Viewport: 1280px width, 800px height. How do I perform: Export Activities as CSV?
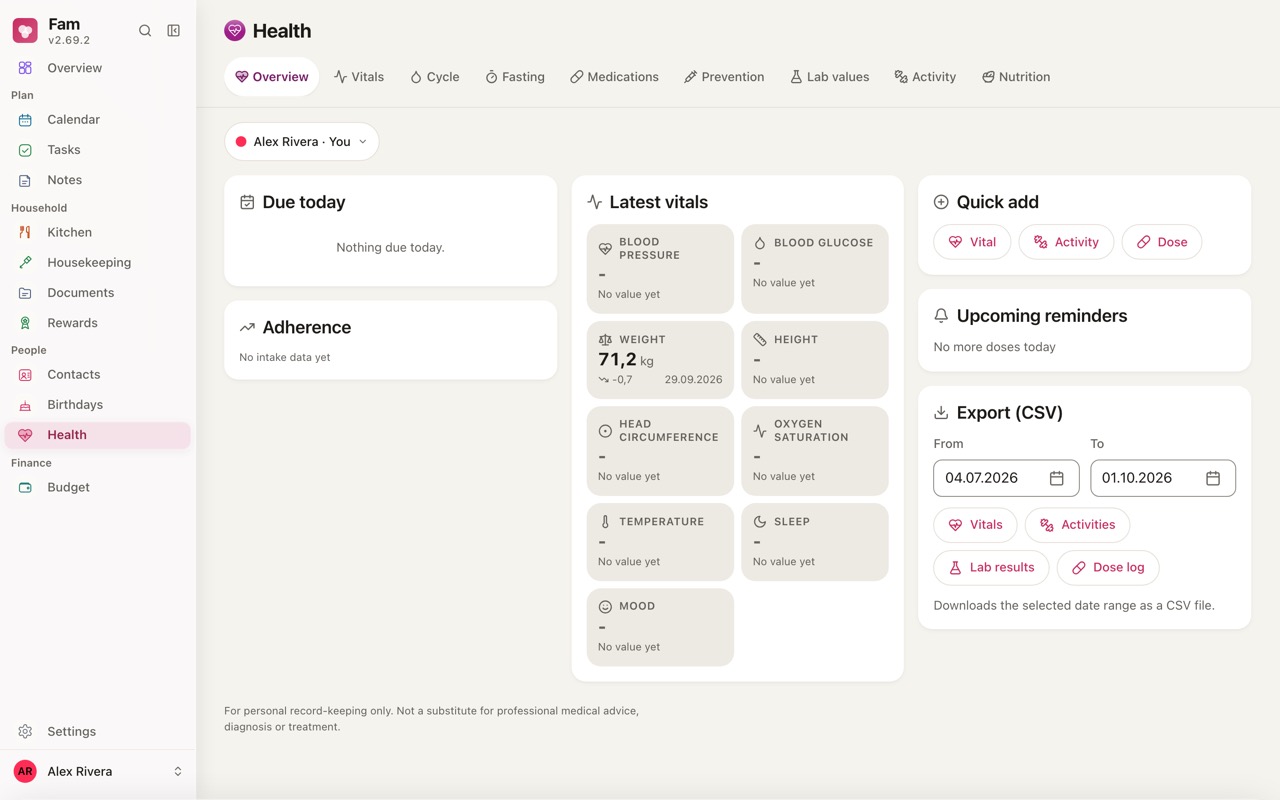(1077, 525)
